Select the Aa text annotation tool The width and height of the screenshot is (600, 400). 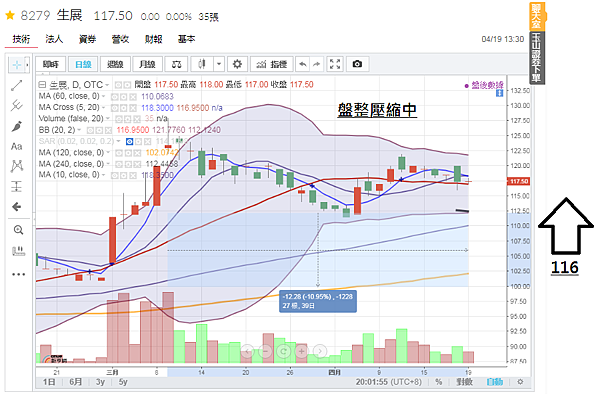pyautogui.click(x=17, y=147)
